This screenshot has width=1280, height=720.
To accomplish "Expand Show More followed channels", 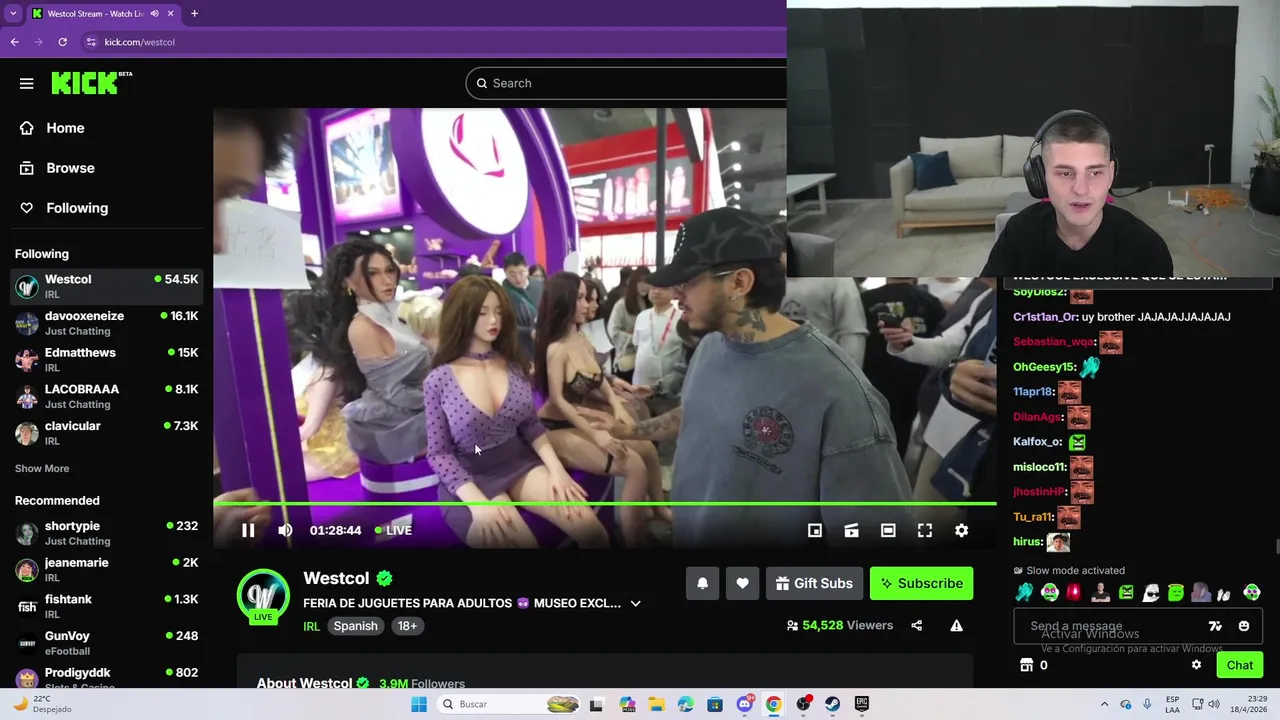I will click(42, 468).
